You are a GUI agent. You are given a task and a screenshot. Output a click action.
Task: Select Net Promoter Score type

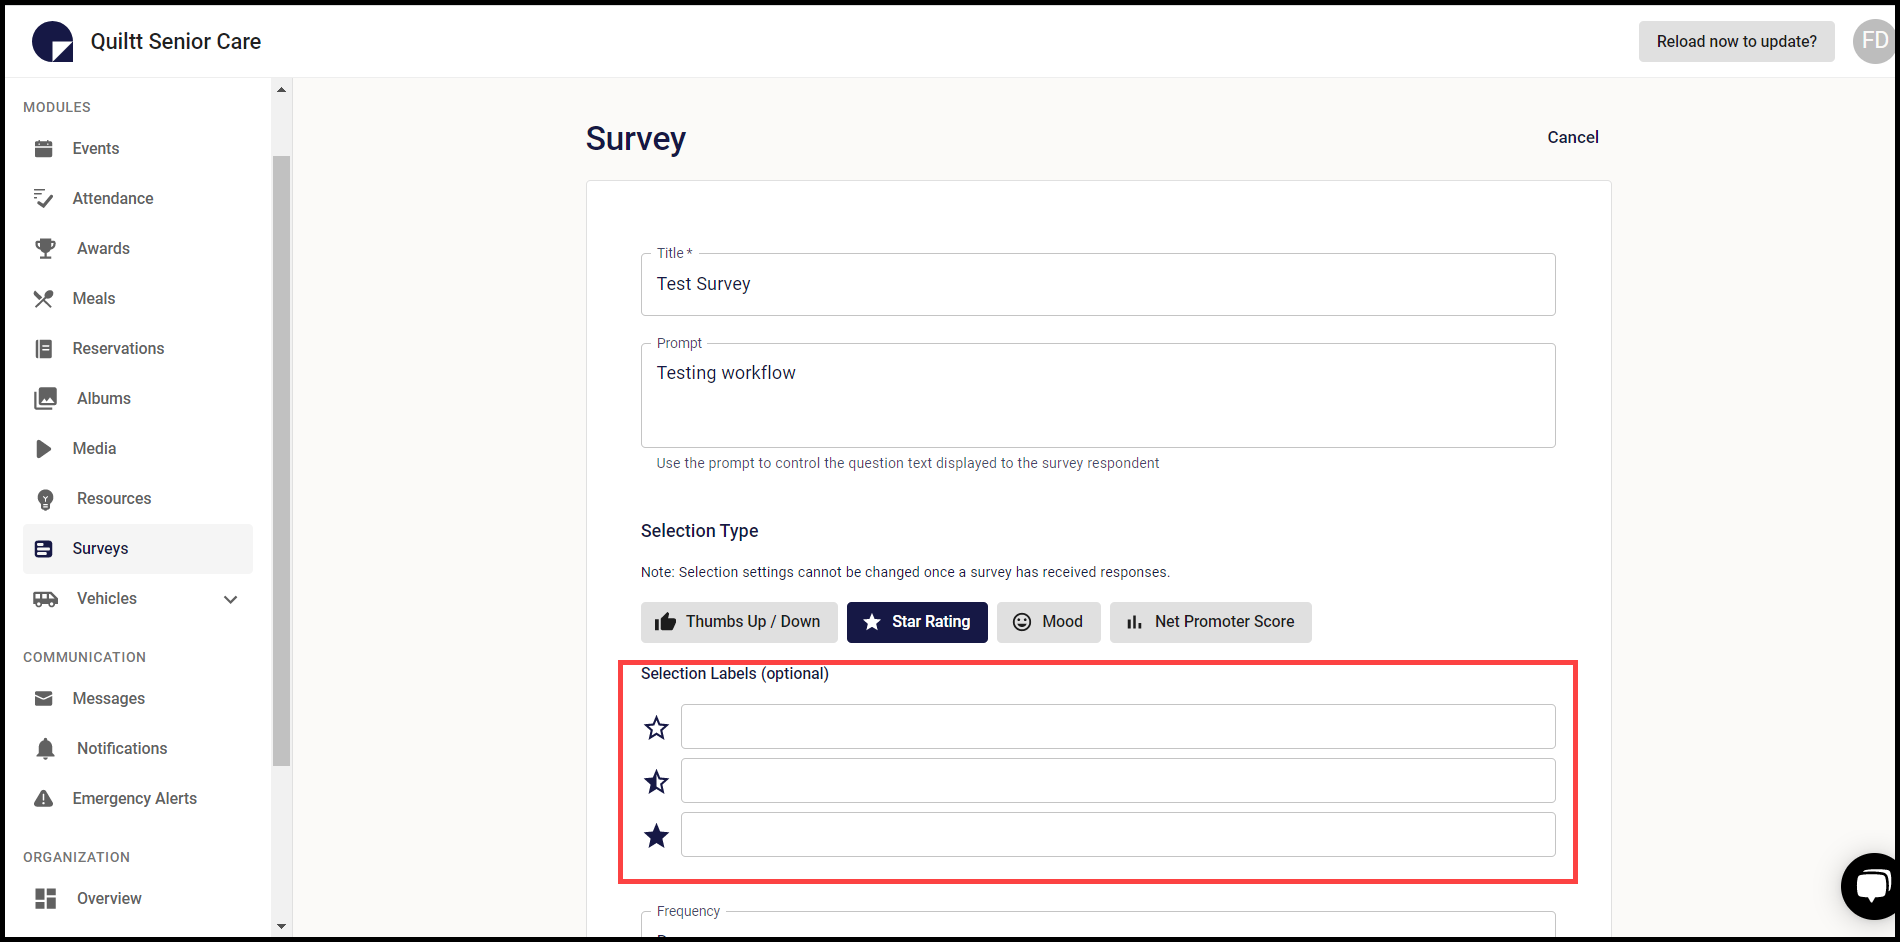point(1211,622)
